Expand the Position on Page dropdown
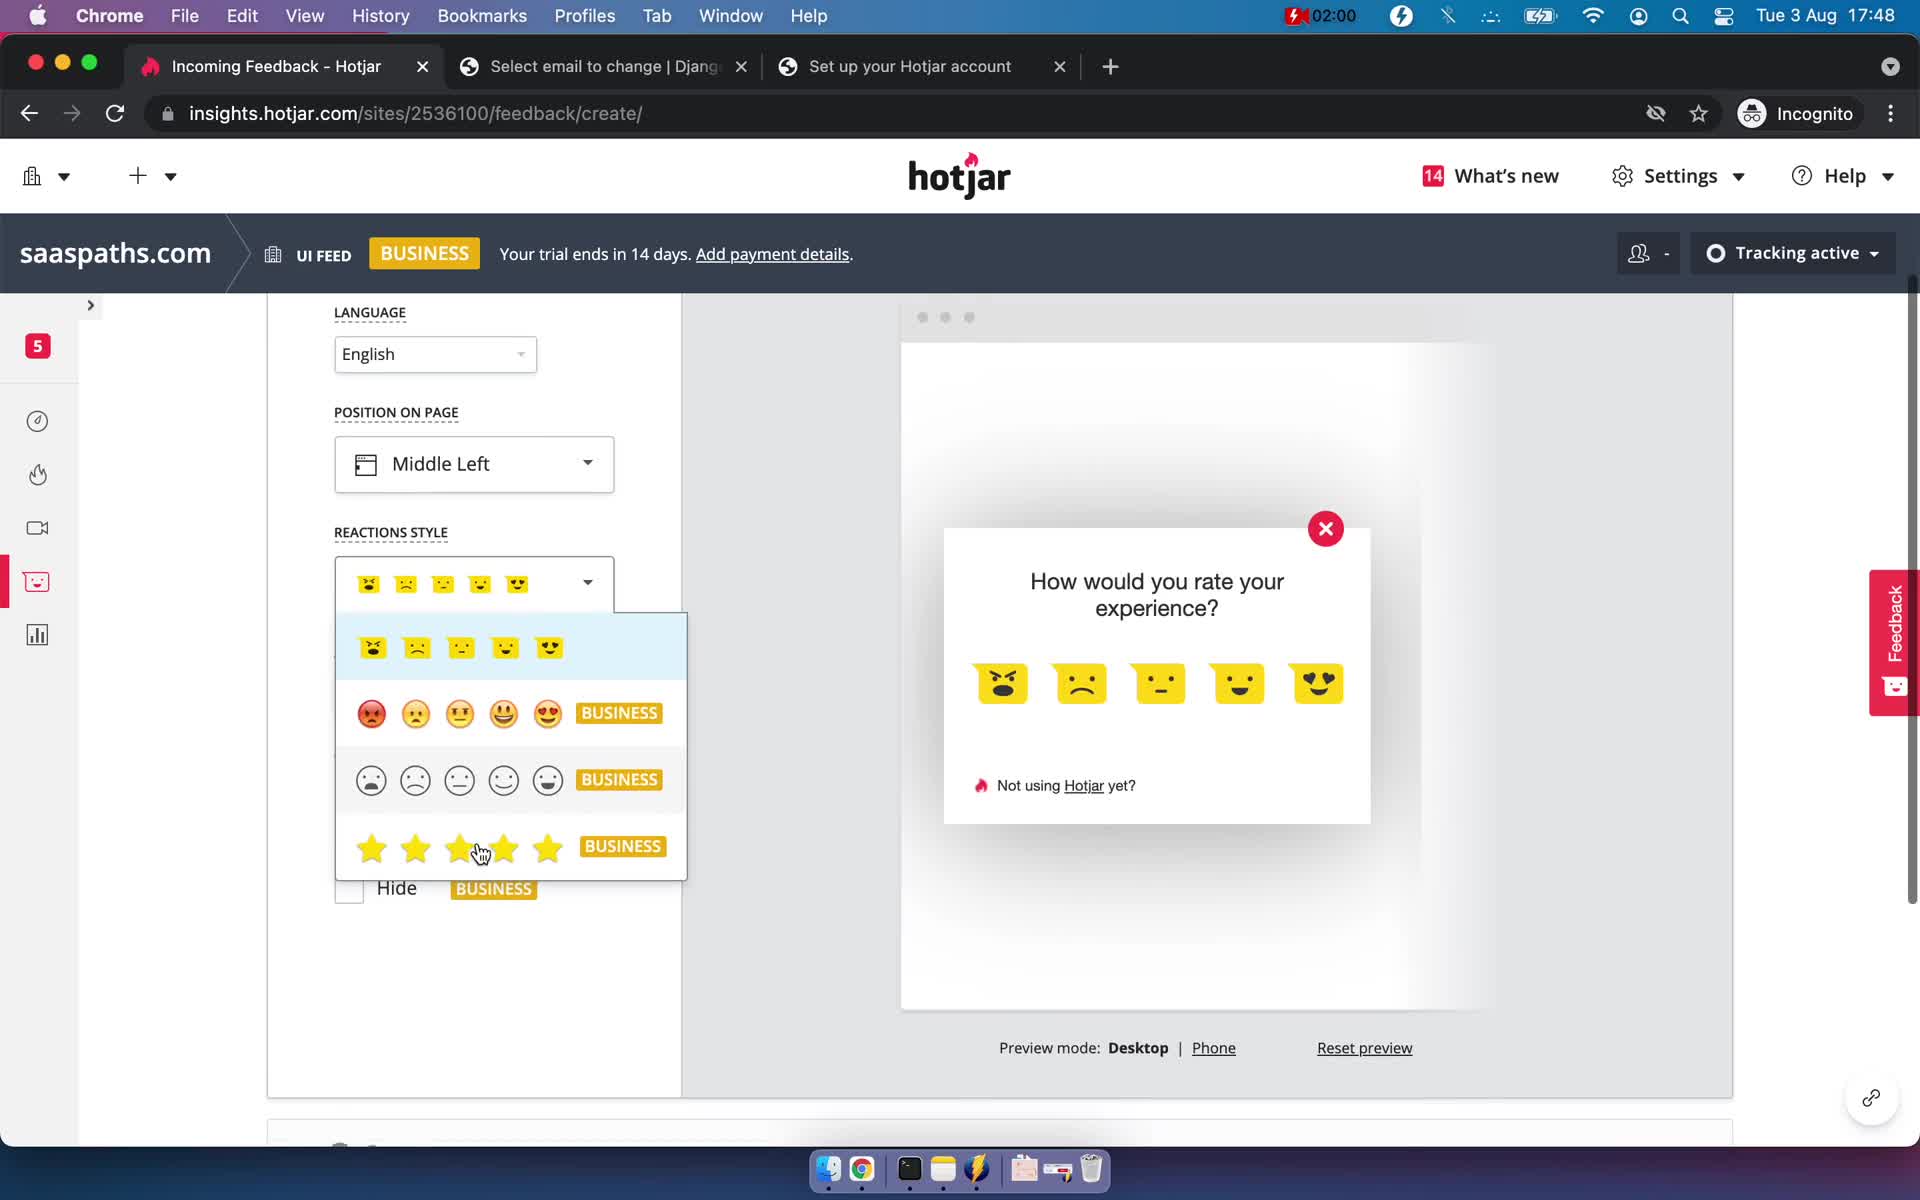Image resolution: width=1920 pixels, height=1200 pixels. 474,463
